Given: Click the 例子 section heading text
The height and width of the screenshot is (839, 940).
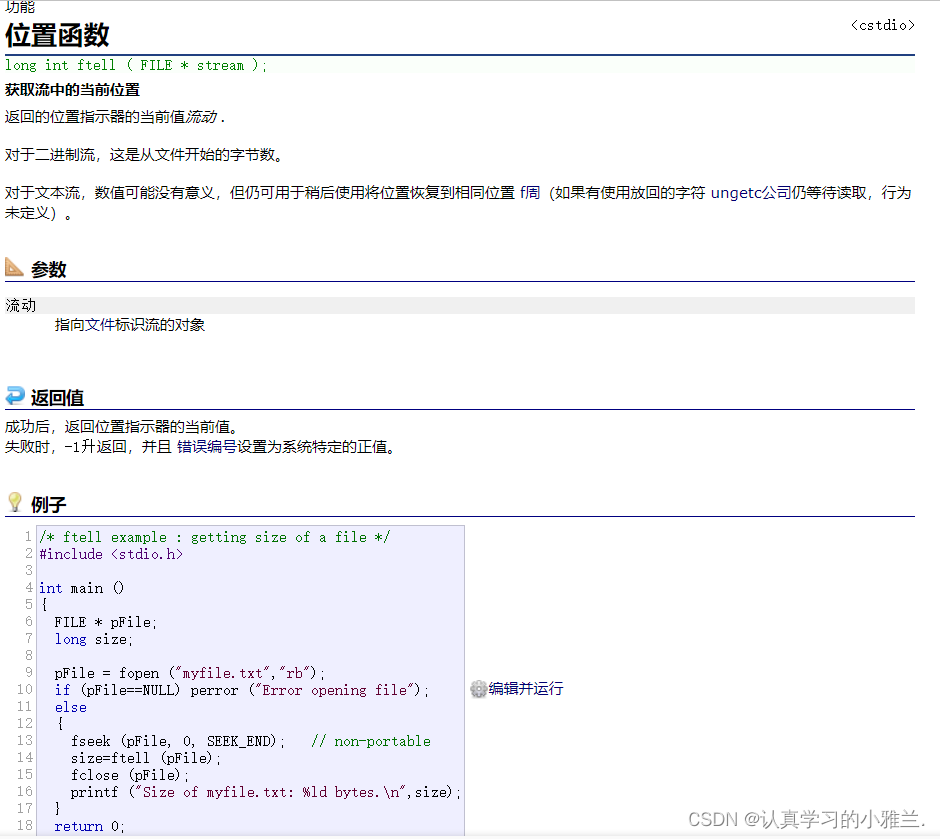Looking at the screenshot, I should pyautogui.click(x=49, y=504).
